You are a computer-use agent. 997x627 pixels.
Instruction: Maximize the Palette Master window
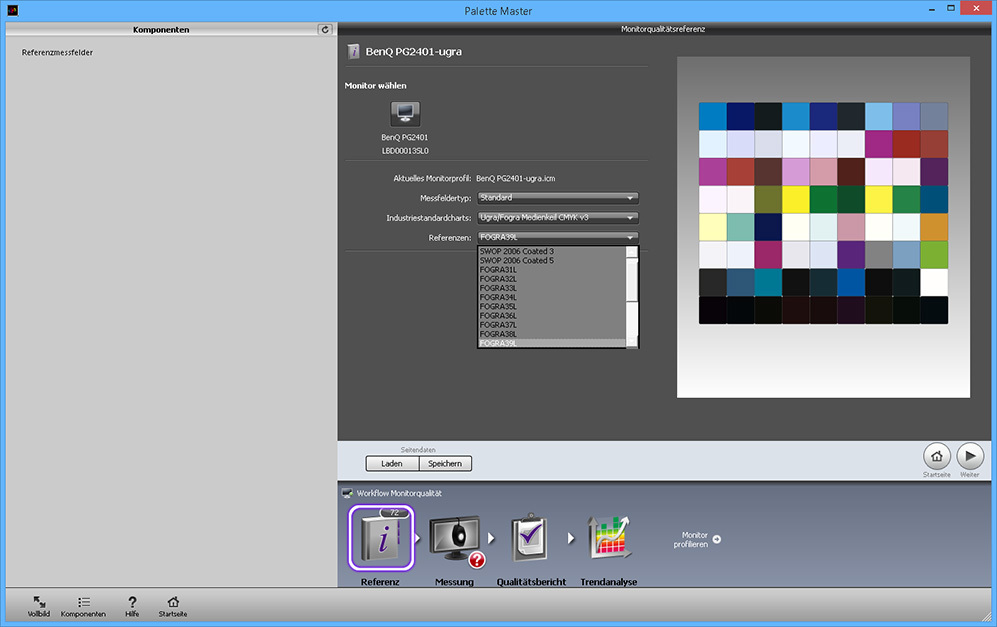pyautogui.click(x=951, y=9)
